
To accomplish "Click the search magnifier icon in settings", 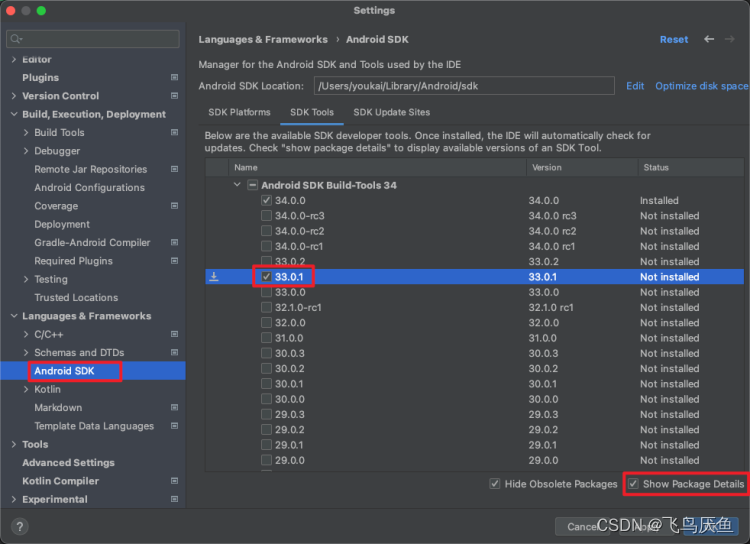I will click(x=16, y=39).
